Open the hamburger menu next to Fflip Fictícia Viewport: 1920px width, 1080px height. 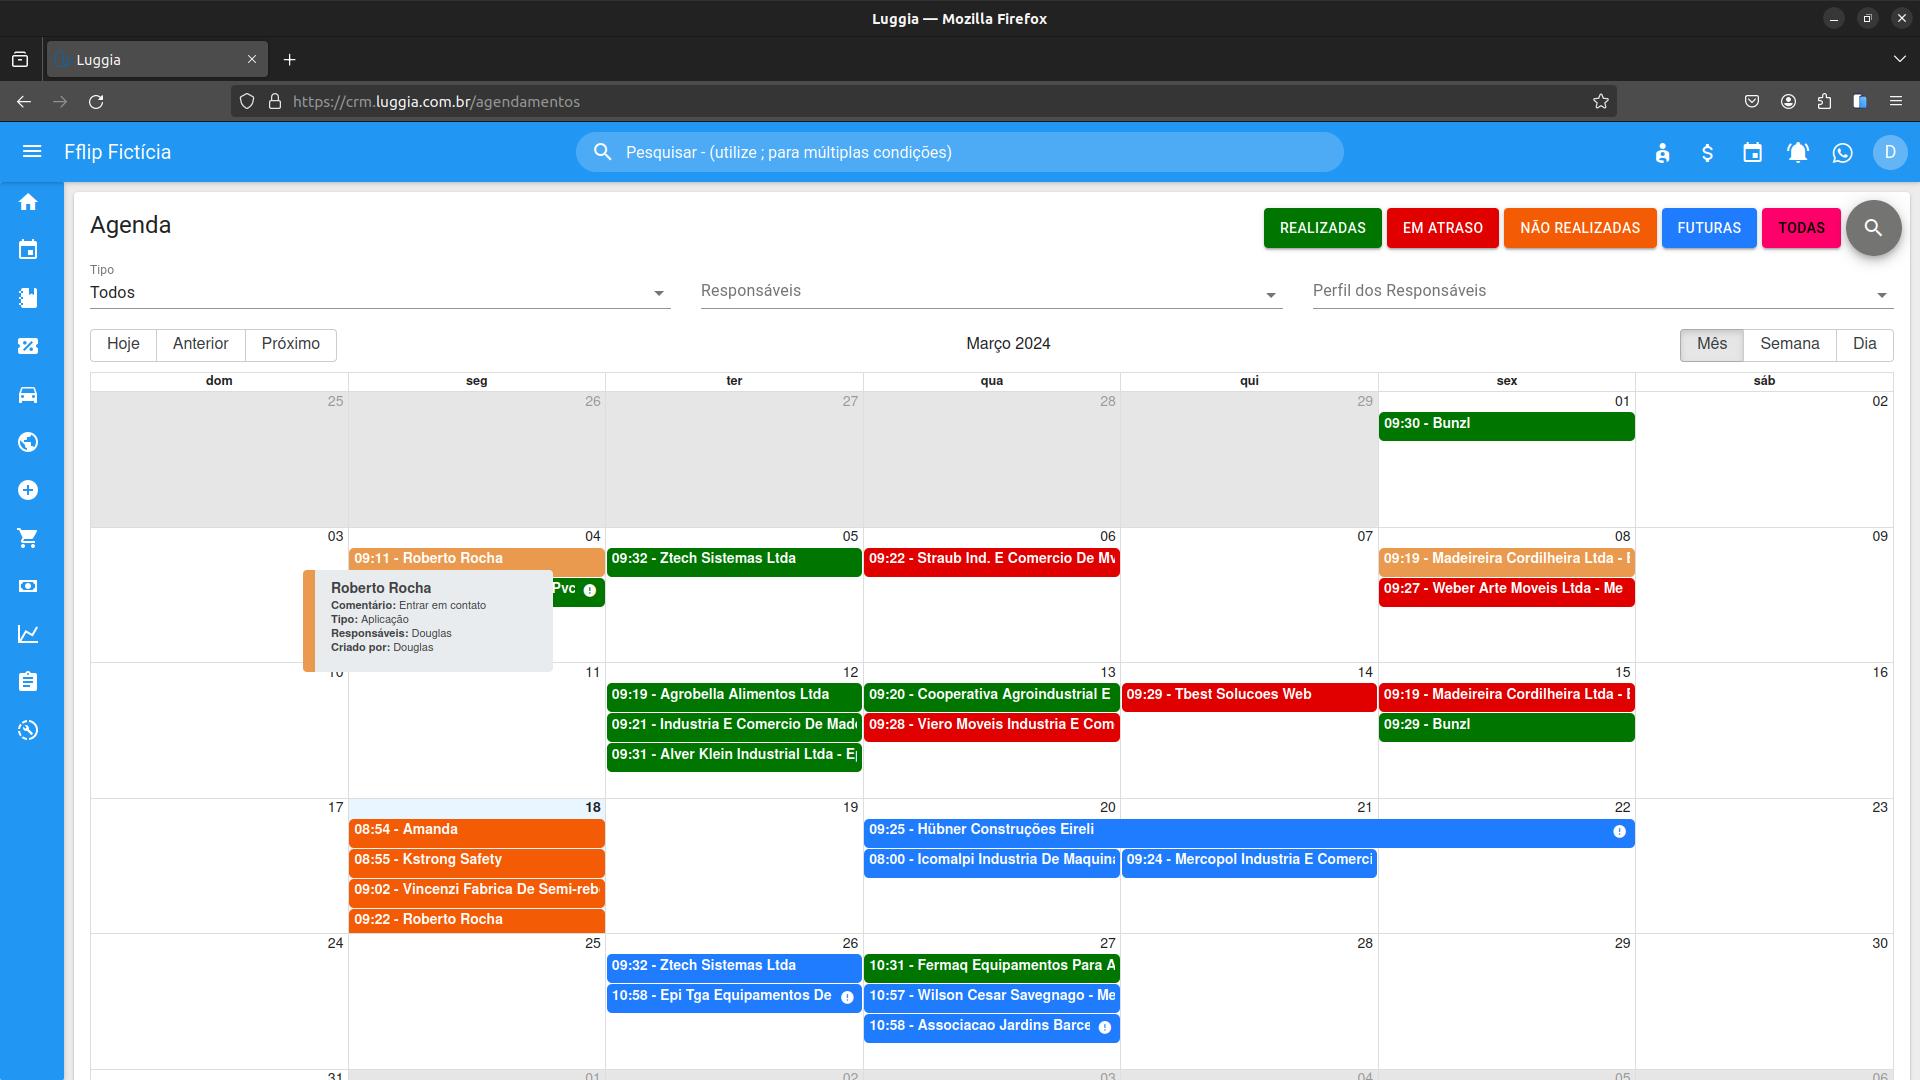(x=32, y=152)
